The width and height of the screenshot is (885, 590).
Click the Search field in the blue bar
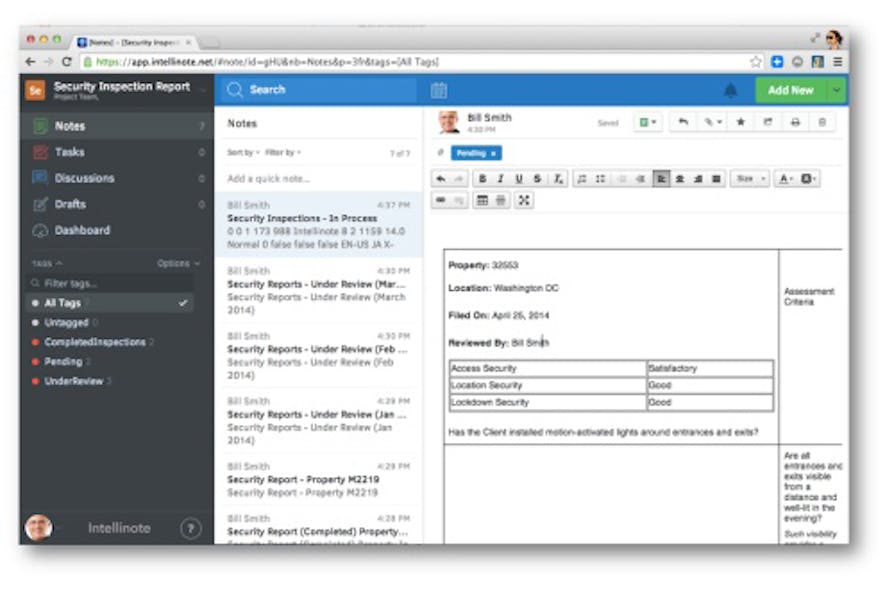coord(316,90)
